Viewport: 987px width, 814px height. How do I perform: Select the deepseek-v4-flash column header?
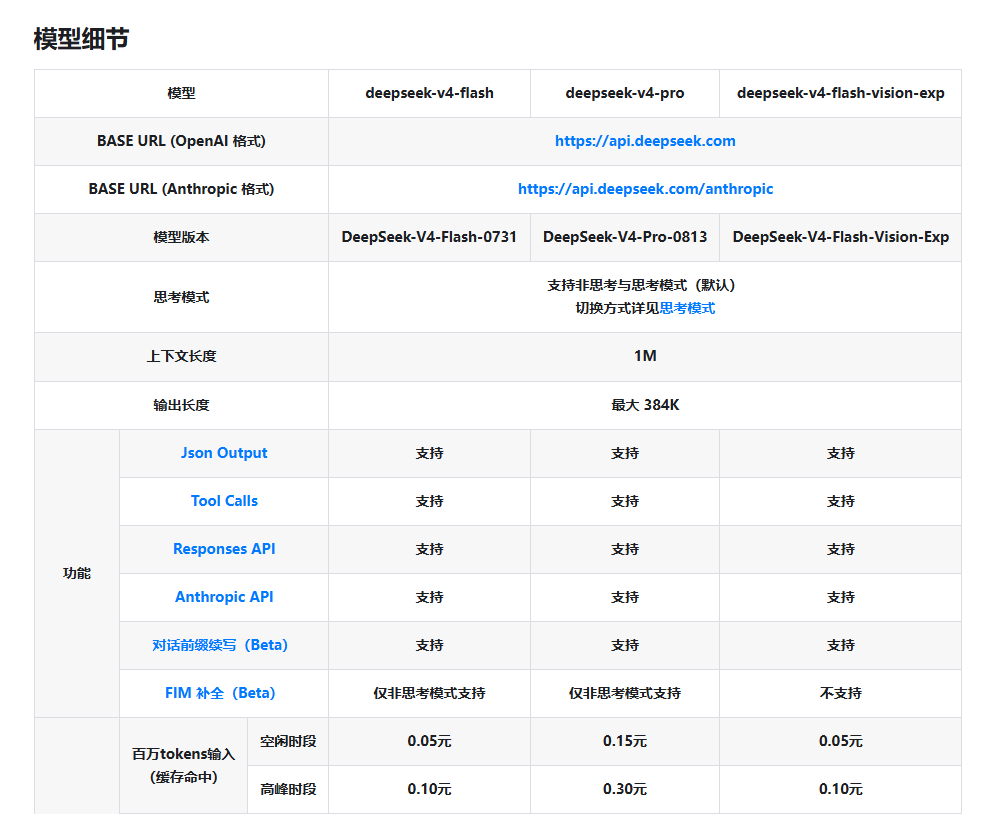pyautogui.click(x=429, y=93)
